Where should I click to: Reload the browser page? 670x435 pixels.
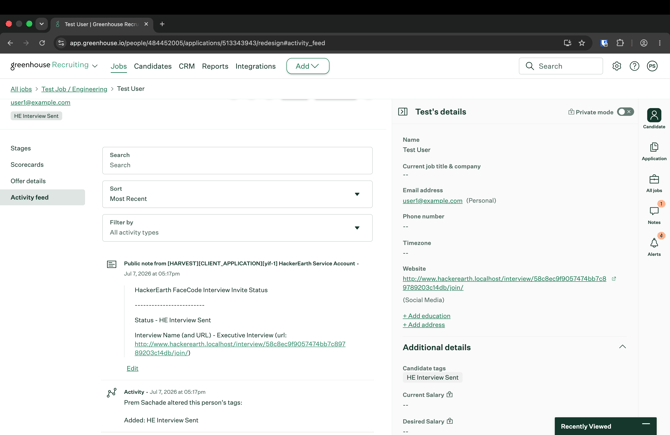tap(42, 43)
